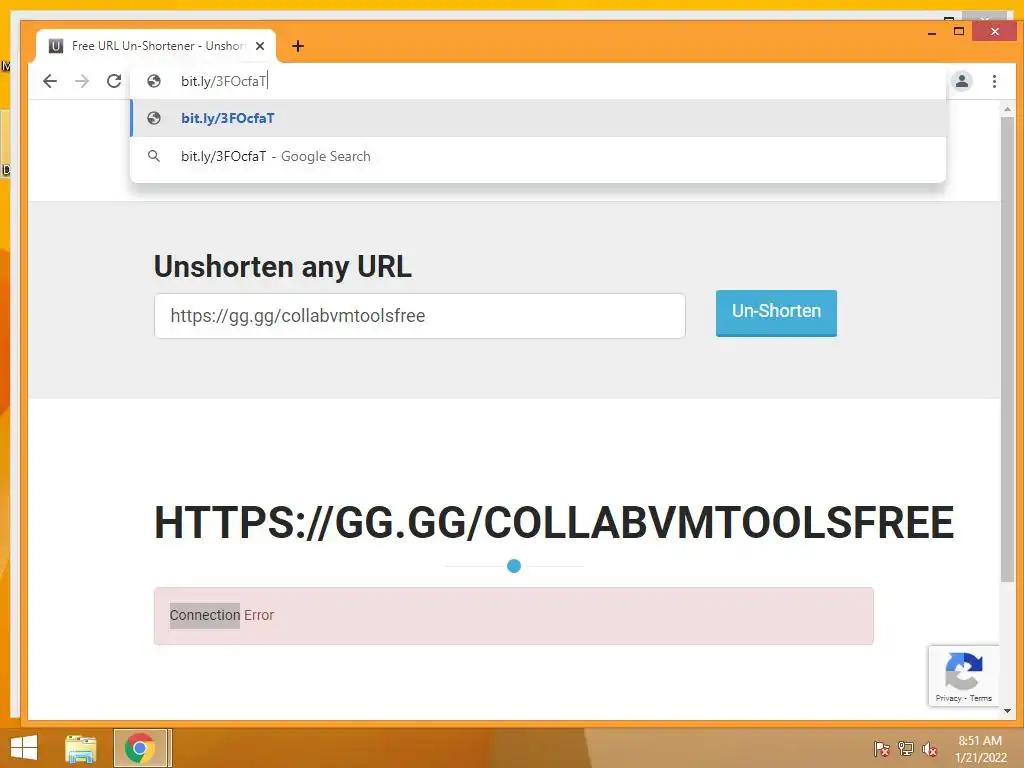Click the Unshorten any URL heading

(x=283, y=267)
